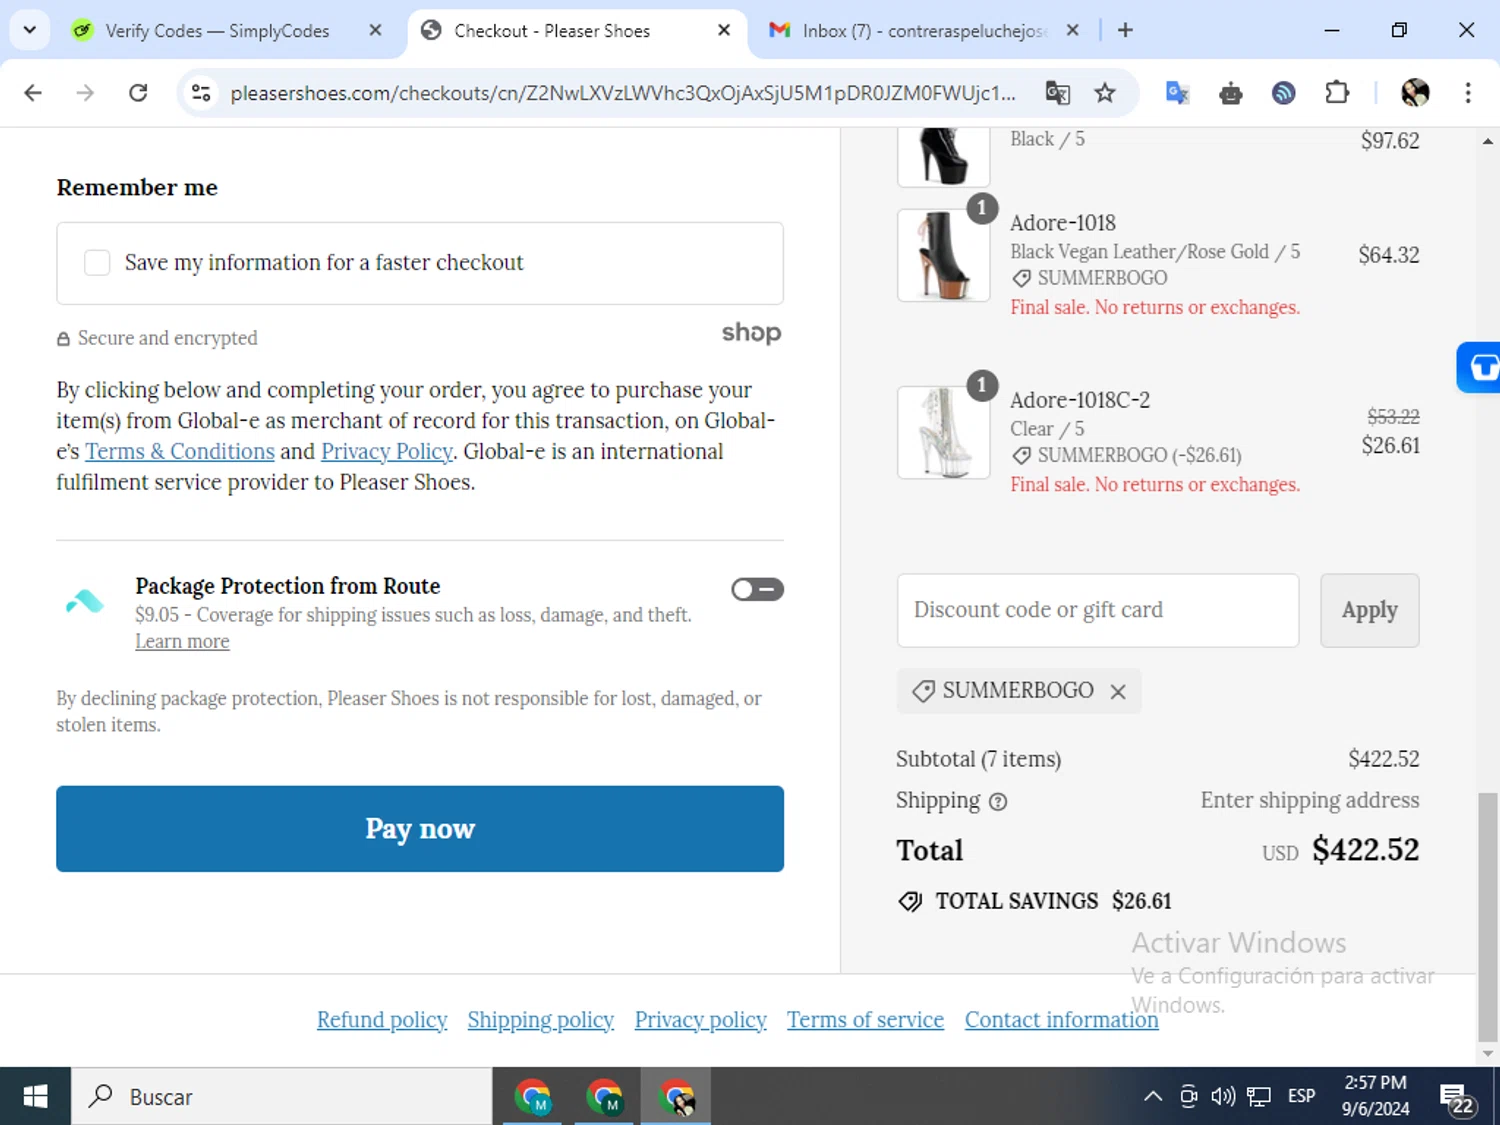The width and height of the screenshot is (1500, 1125).
Task: Show hidden system tray icons
Action: click(x=1152, y=1096)
